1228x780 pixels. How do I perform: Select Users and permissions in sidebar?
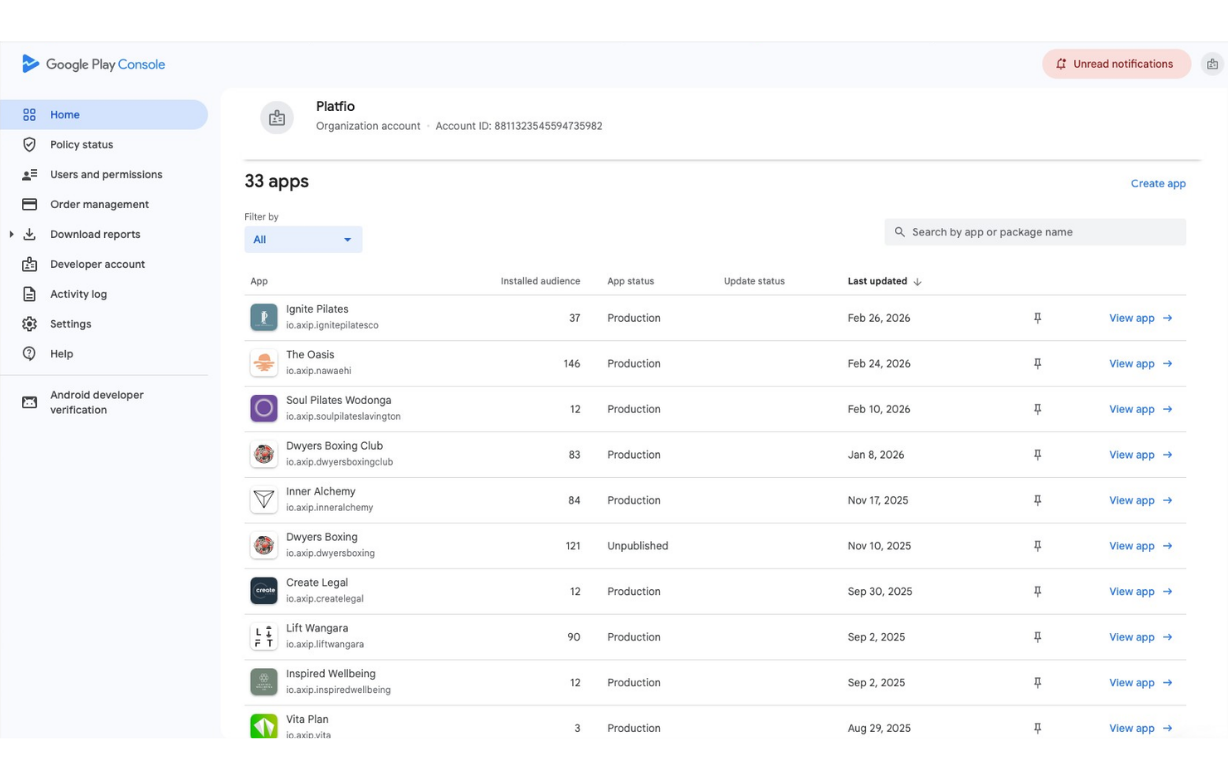(x=106, y=174)
